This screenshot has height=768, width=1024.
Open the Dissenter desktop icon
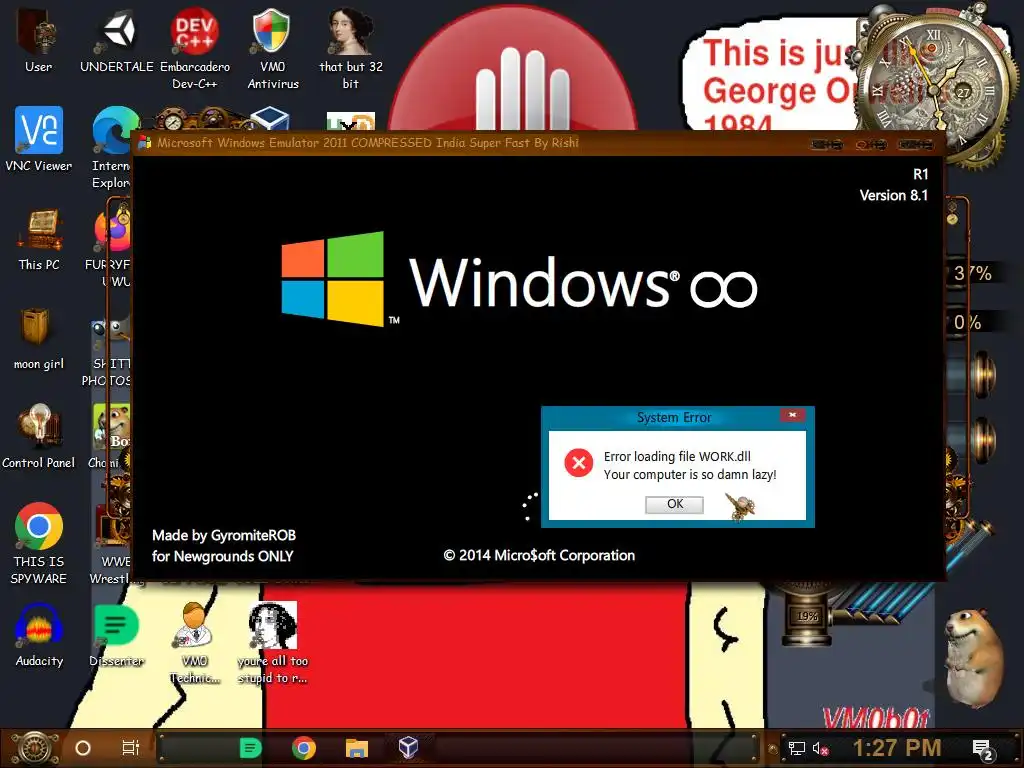(116, 635)
